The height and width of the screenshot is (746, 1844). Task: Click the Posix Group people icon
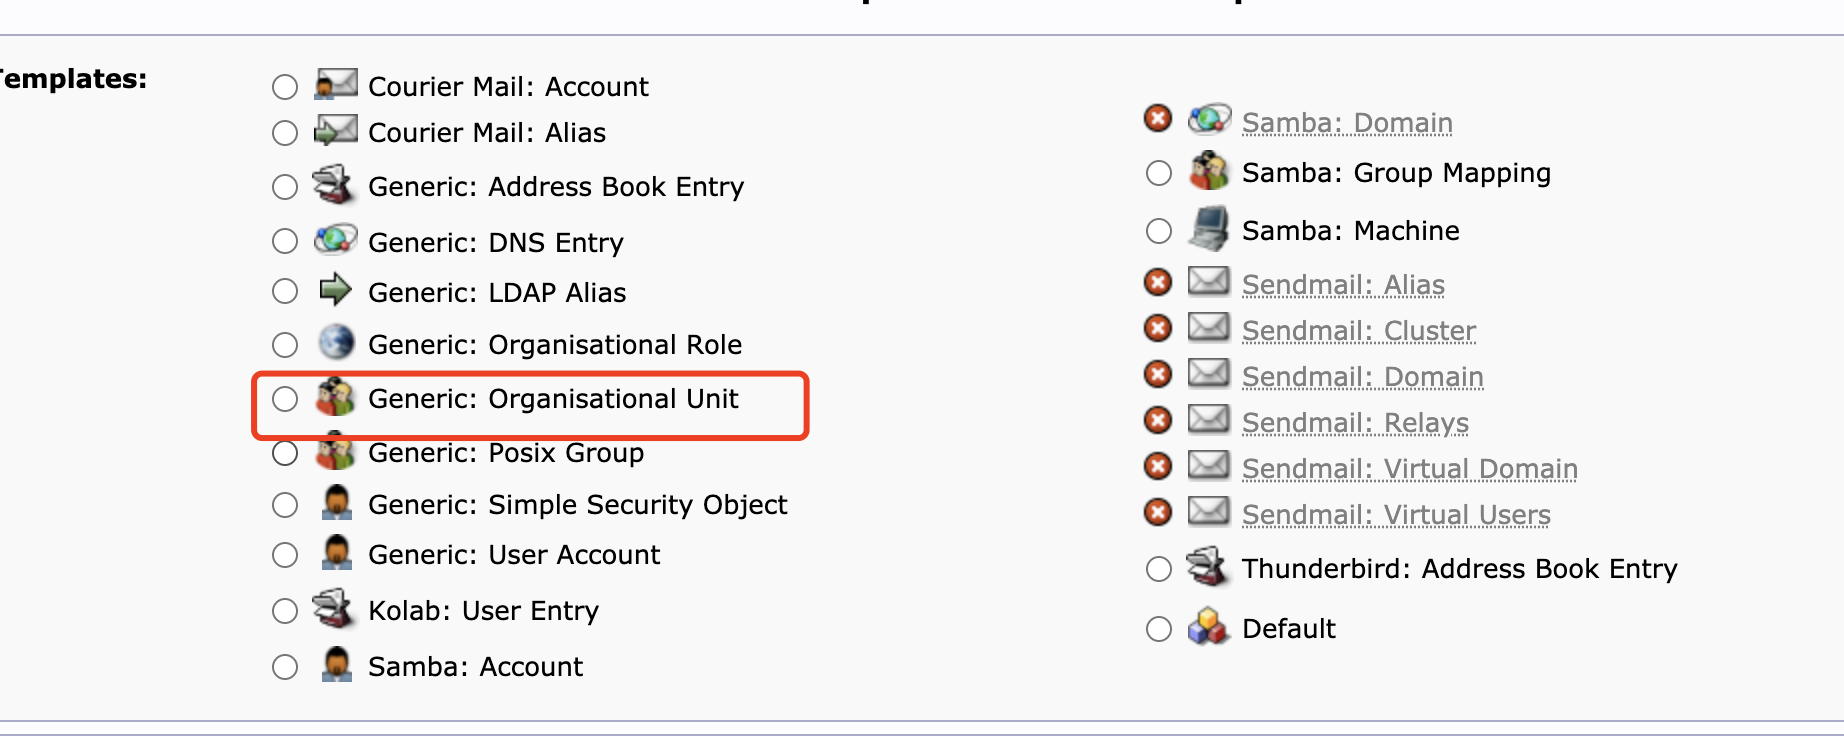click(x=336, y=452)
